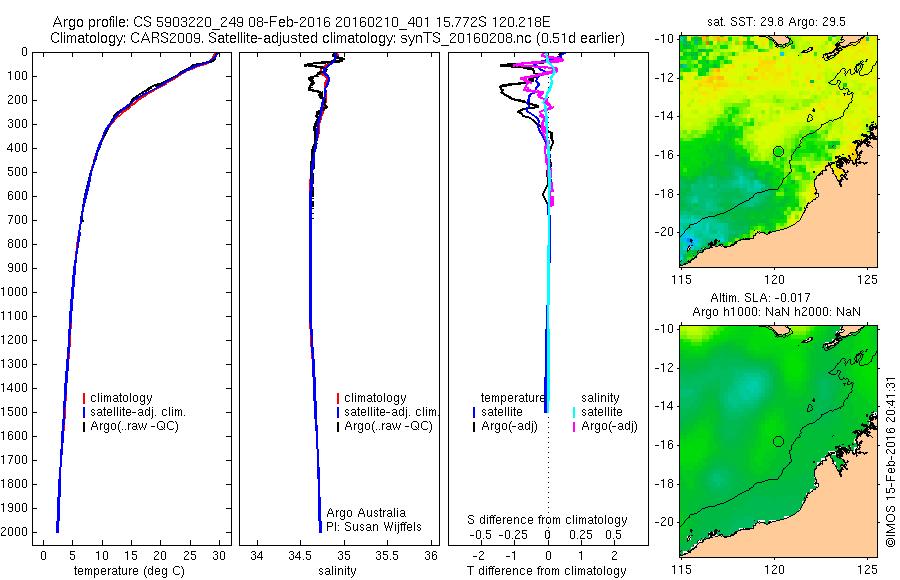Click blue satellite-adj. clim. marker in salinity legend
The image size is (900, 580).
[338, 412]
